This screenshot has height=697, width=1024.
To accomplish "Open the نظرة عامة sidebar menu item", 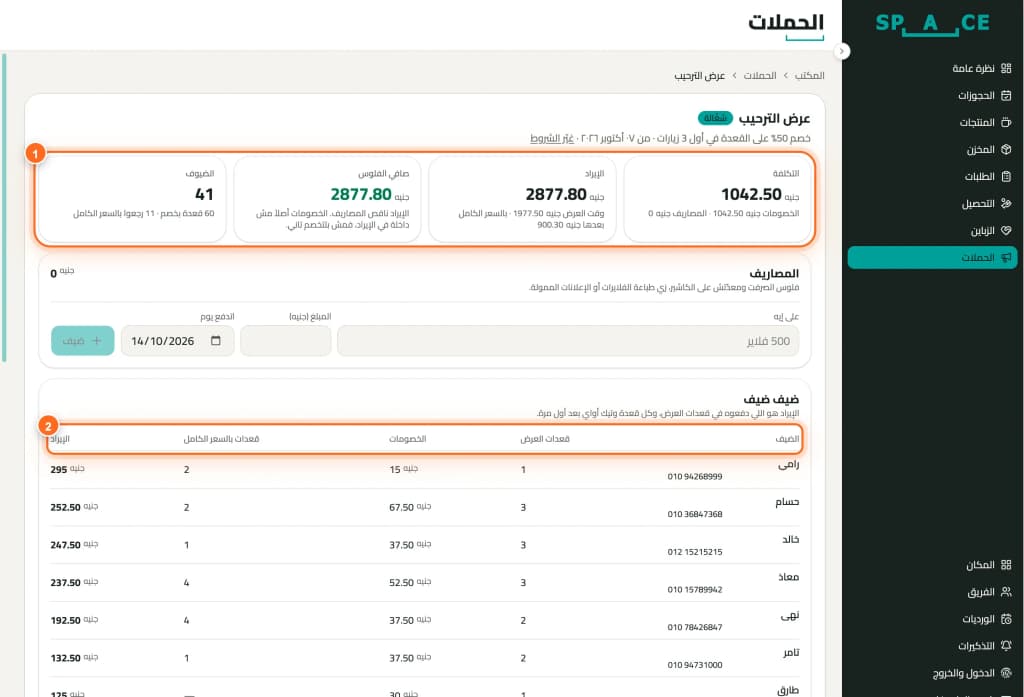I will [x=932, y=68].
